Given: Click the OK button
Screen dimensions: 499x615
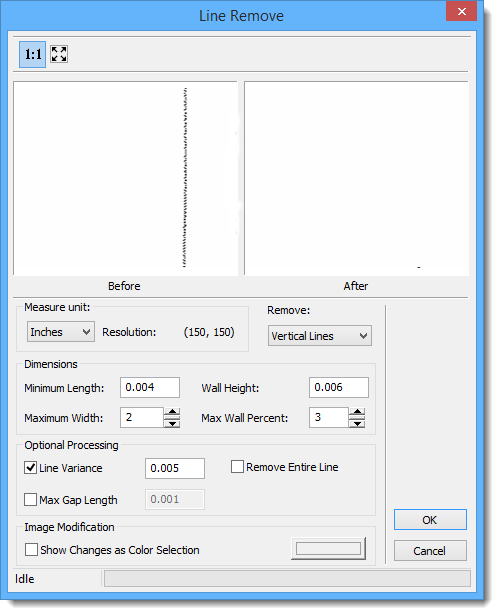Looking at the screenshot, I should [430, 520].
